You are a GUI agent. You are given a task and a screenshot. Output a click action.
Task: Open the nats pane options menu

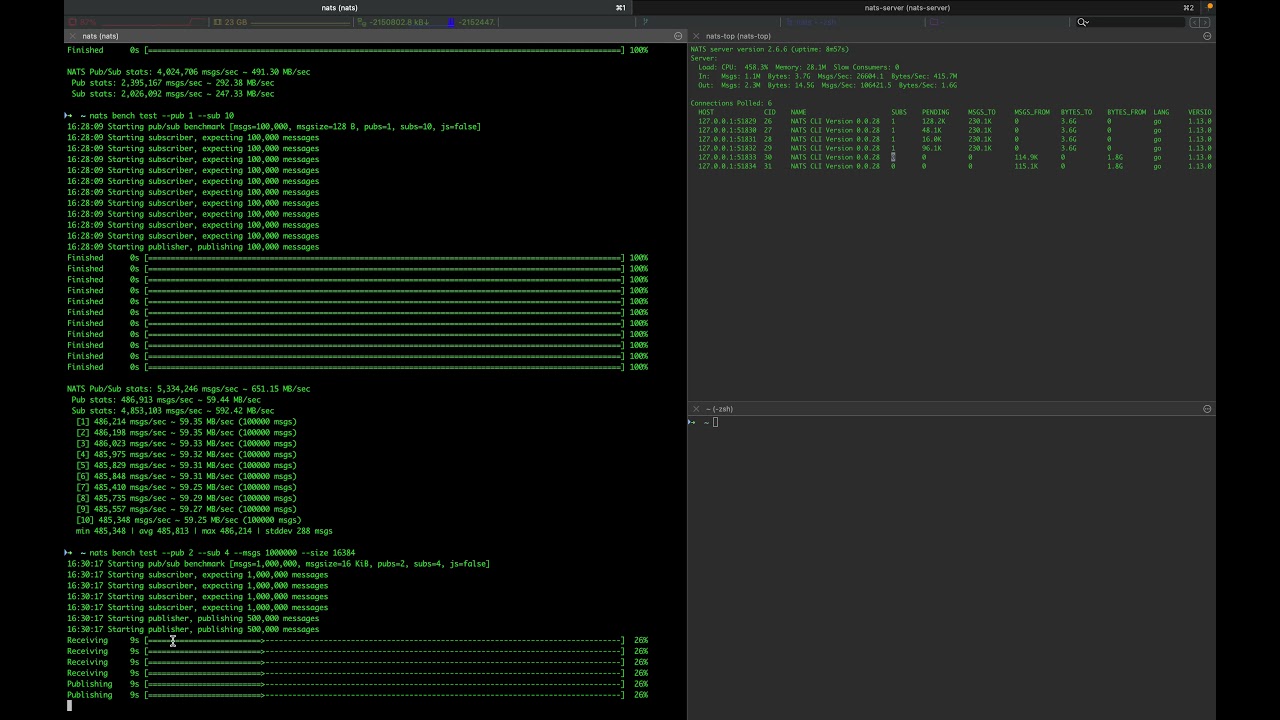coord(678,36)
